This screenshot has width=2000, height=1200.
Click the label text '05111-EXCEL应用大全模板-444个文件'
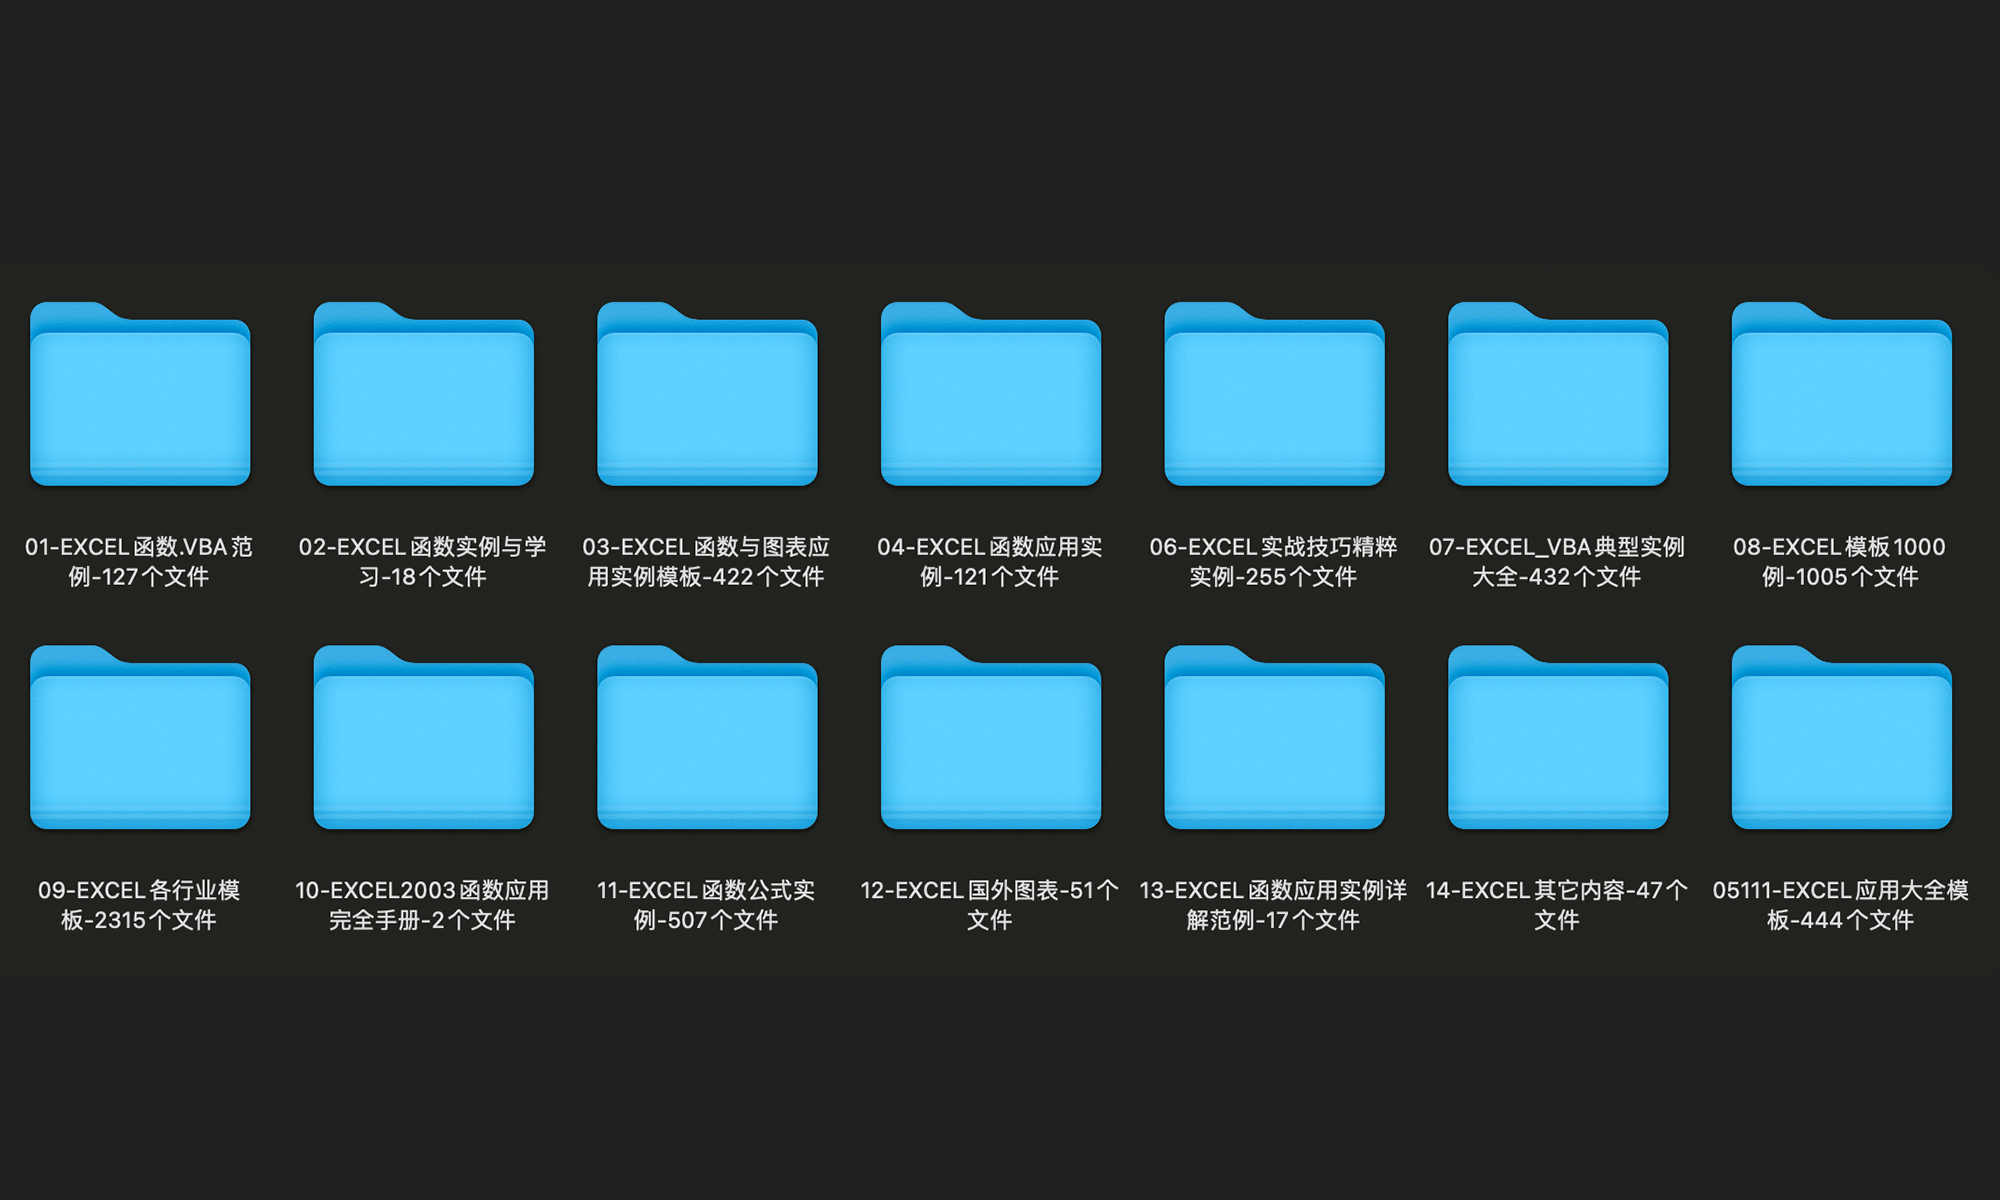point(1840,905)
